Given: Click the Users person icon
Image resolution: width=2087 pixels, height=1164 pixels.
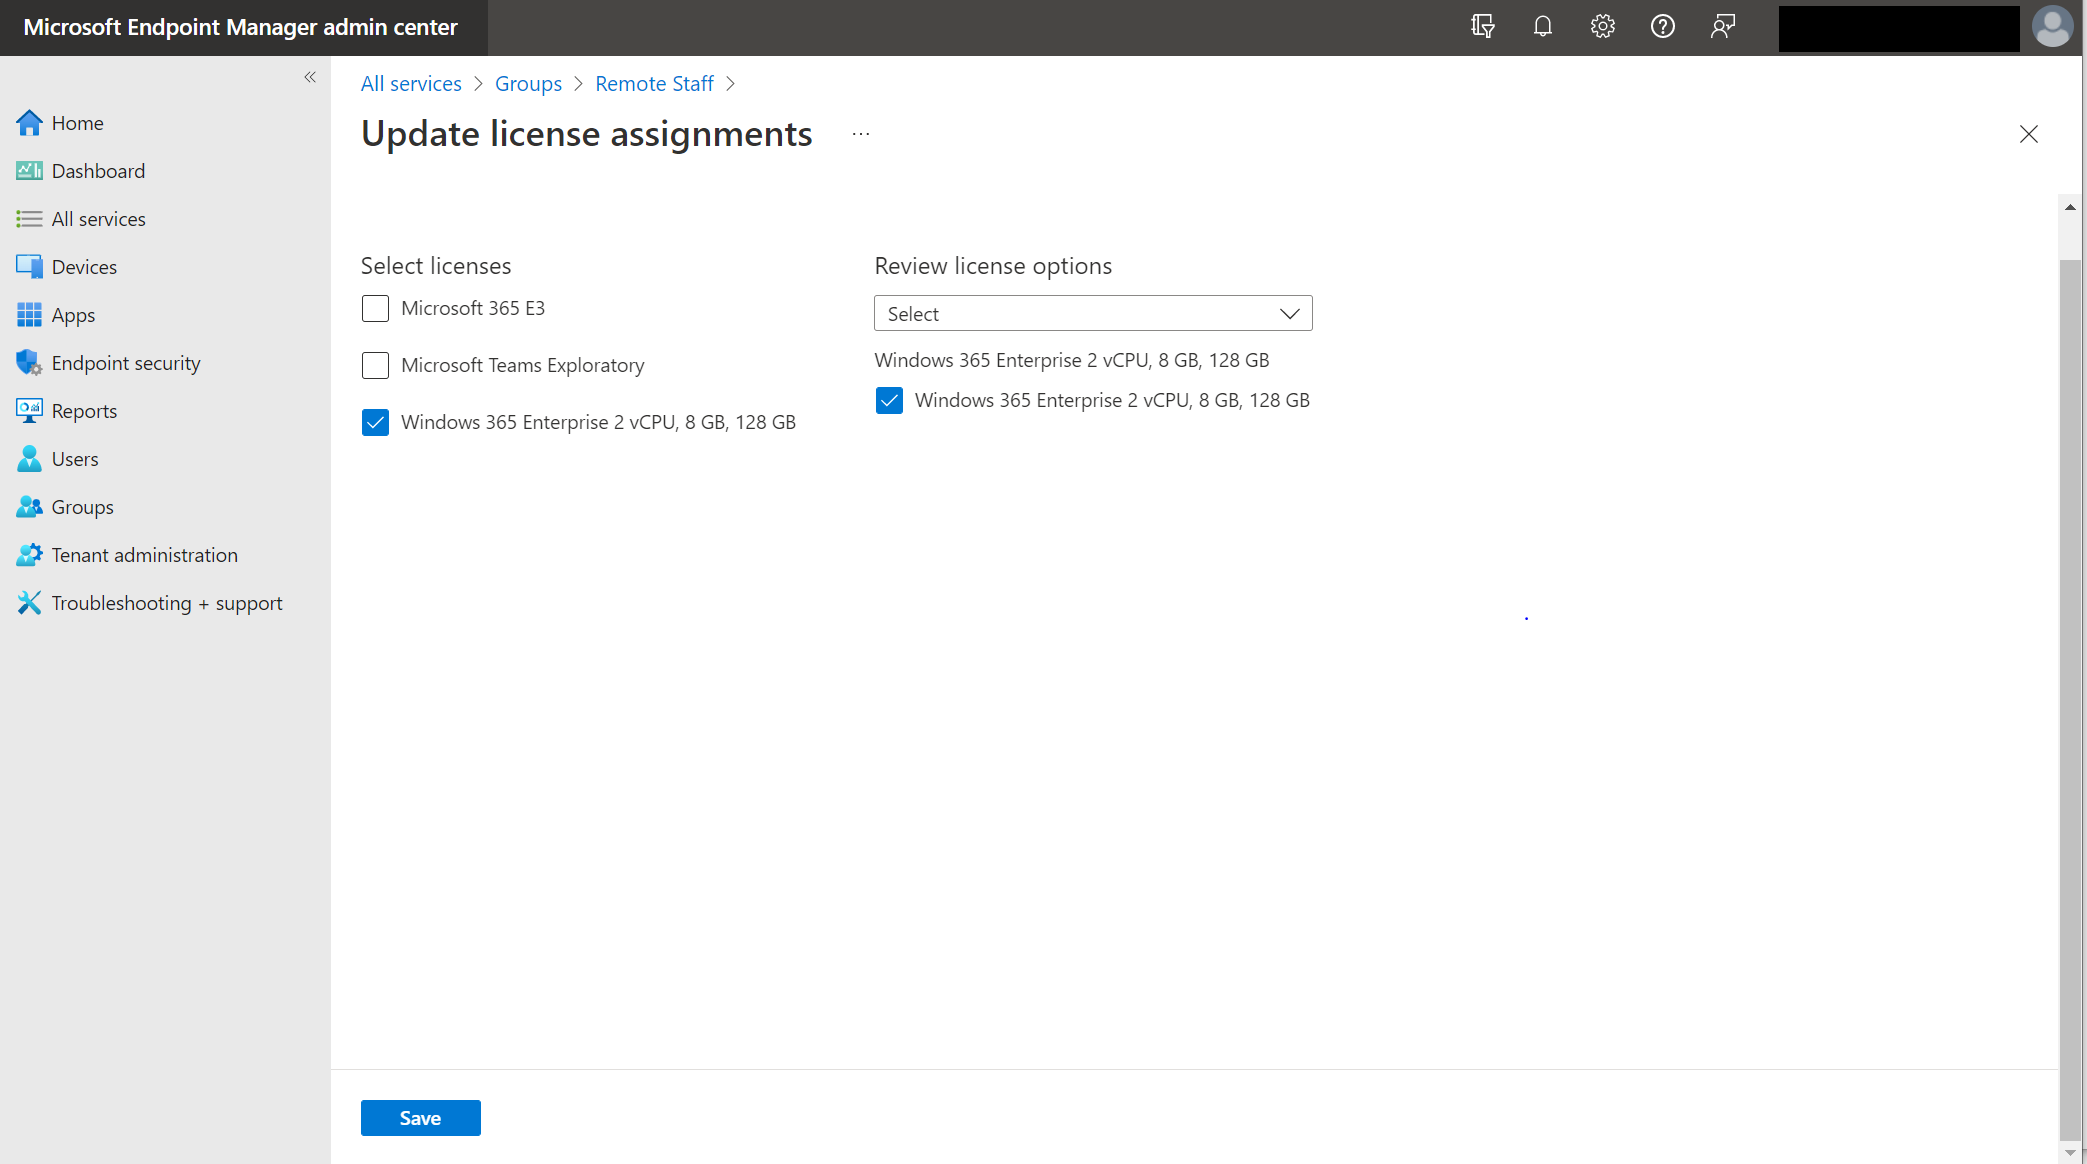Looking at the screenshot, I should pos(29,459).
